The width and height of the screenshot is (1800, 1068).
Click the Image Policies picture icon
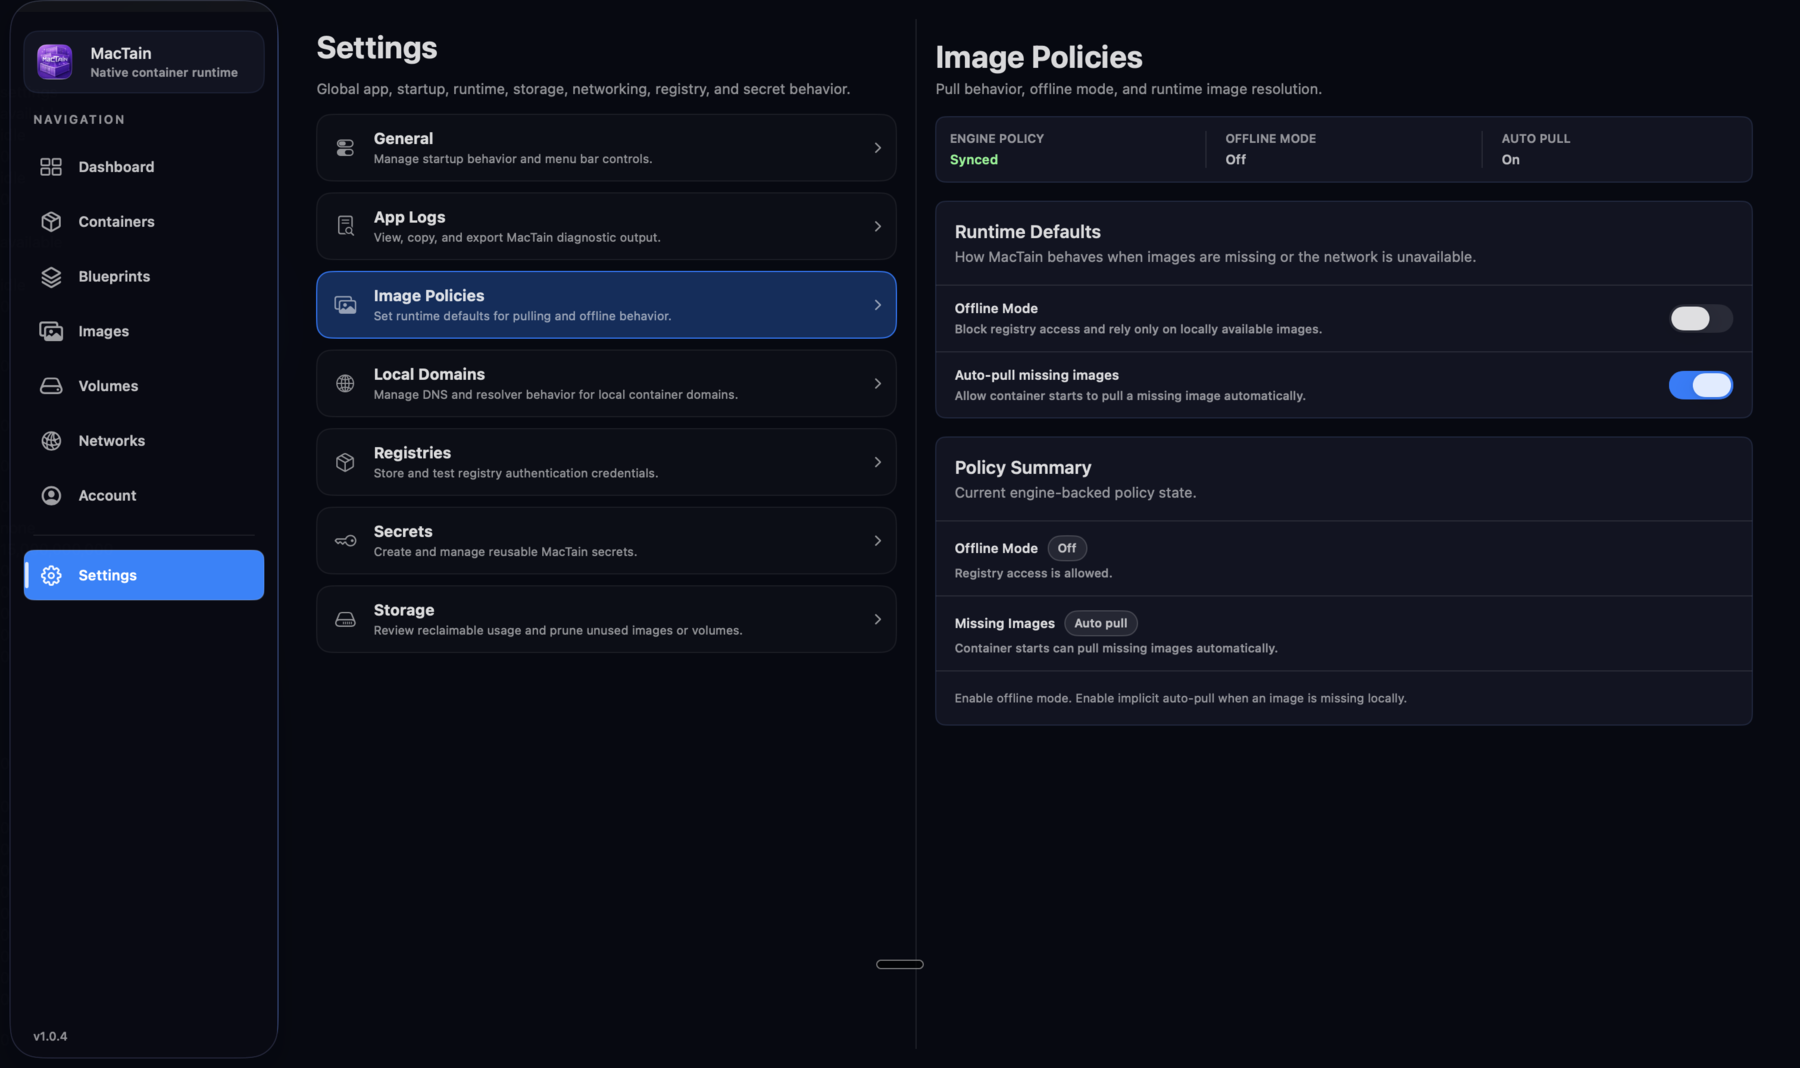coord(345,305)
